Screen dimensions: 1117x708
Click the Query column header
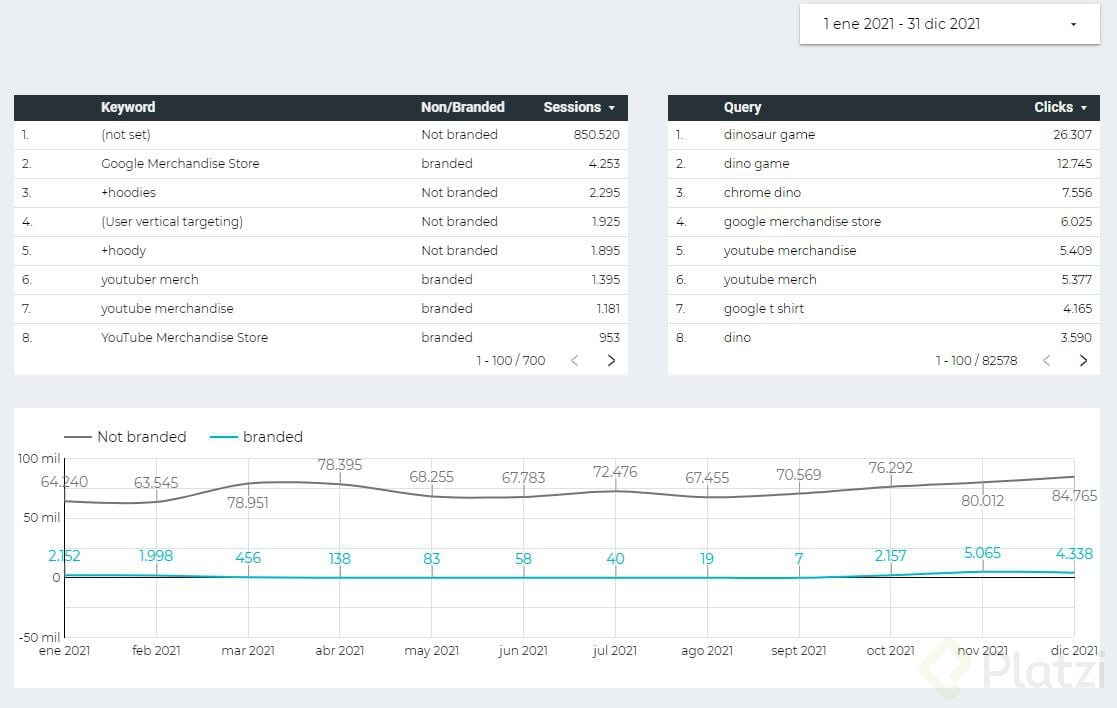(742, 108)
